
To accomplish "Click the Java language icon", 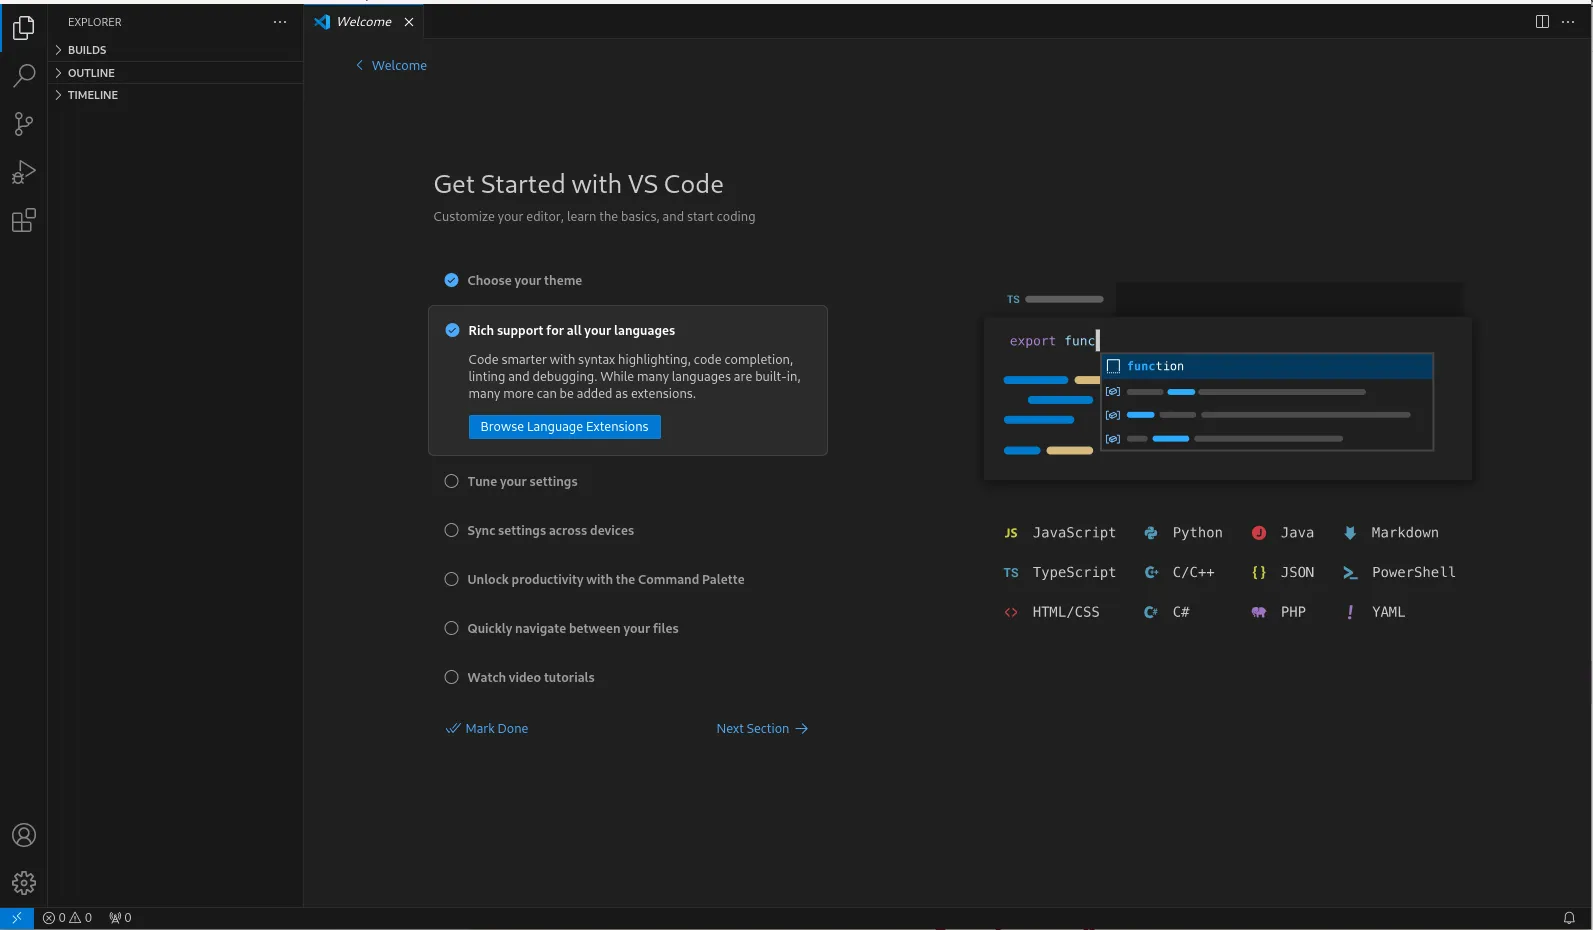I will 1259,533.
